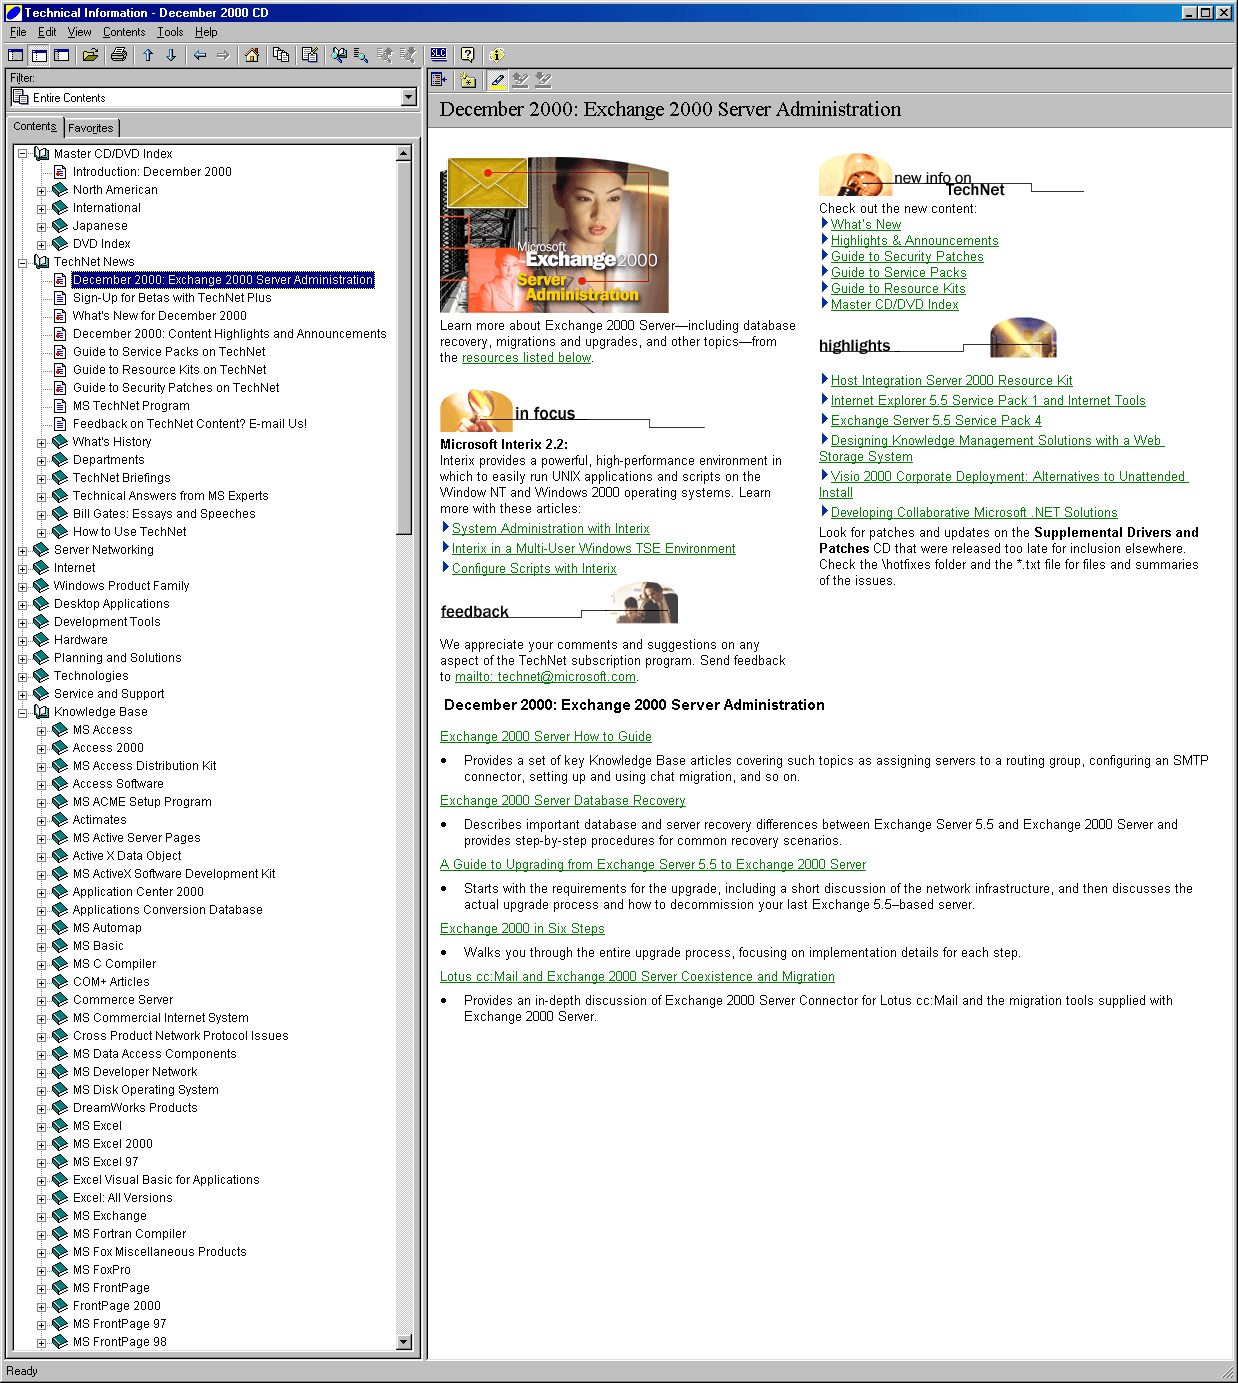1238x1383 pixels.
Task: Click the Contents tab
Action: tap(35, 127)
